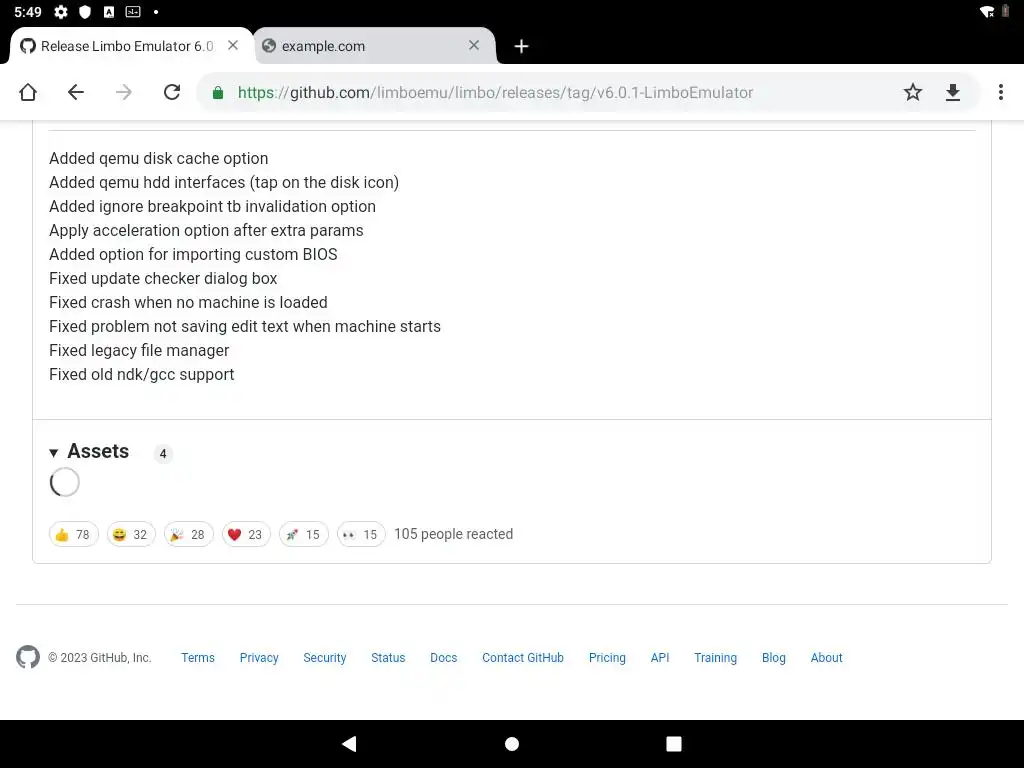Close the Release Limbo Emulator tab

(x=233, y=45)
